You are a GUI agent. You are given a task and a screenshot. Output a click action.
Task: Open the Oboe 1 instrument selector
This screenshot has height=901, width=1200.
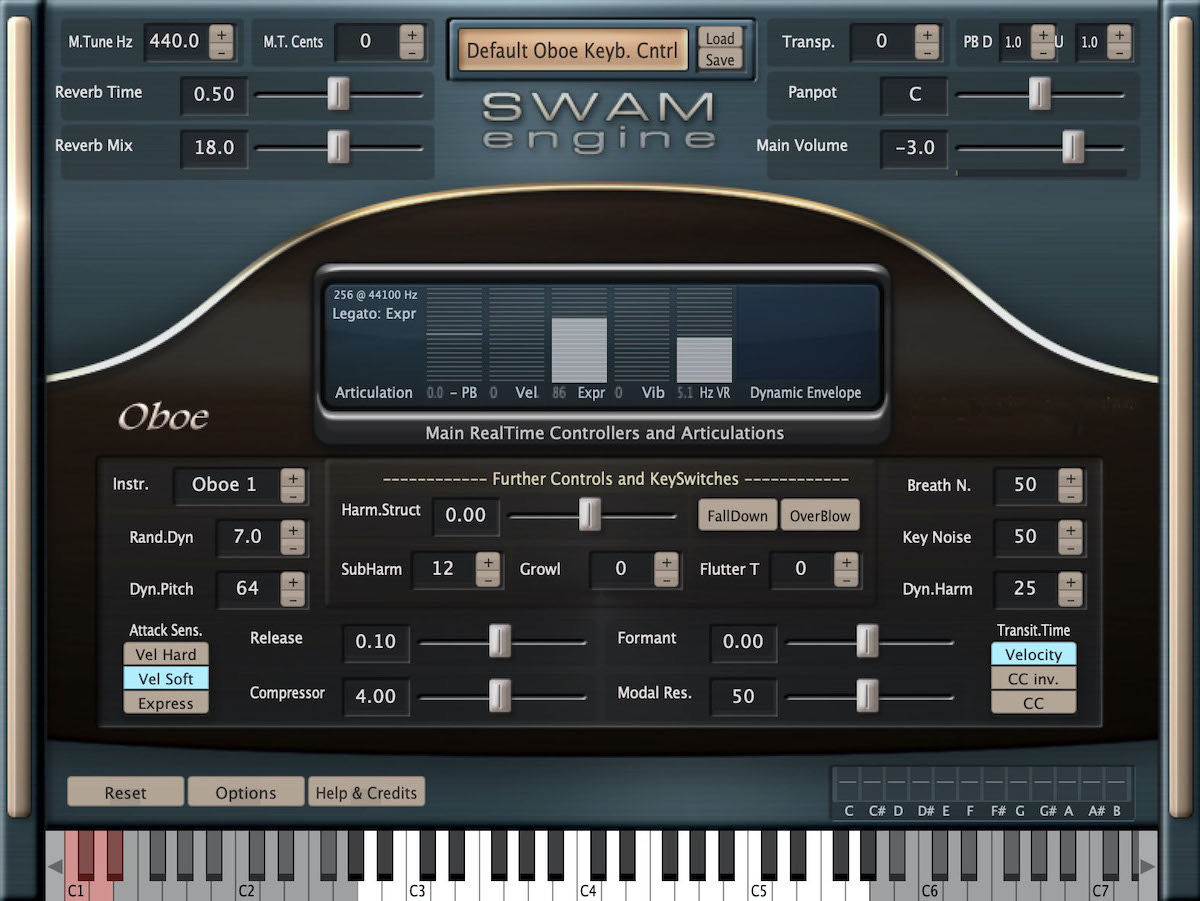pyautogui.click(x=225, y=485)
